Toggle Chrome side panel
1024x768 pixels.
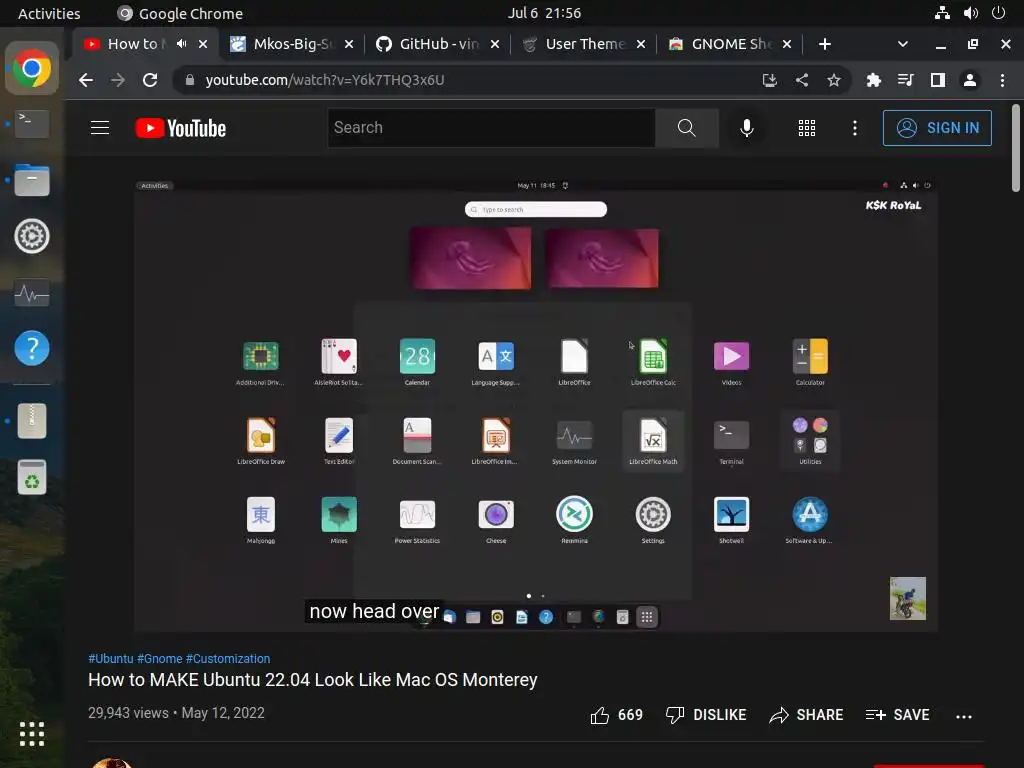938,80
